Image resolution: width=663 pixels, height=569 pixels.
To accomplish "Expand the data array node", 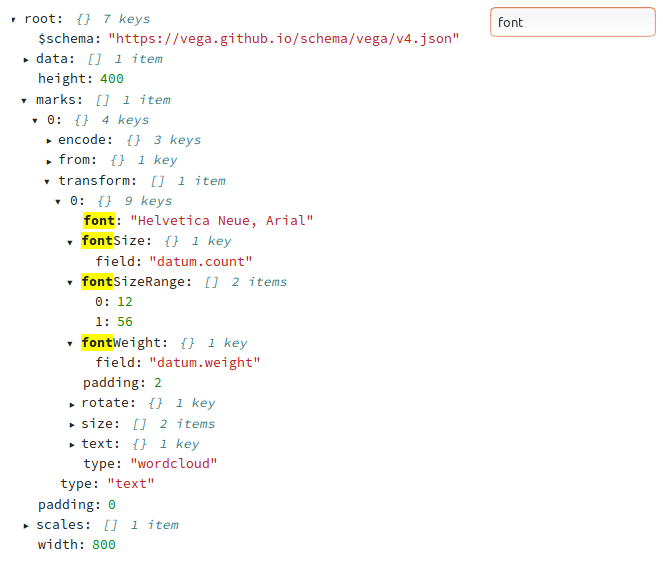I will click(26, 60).
